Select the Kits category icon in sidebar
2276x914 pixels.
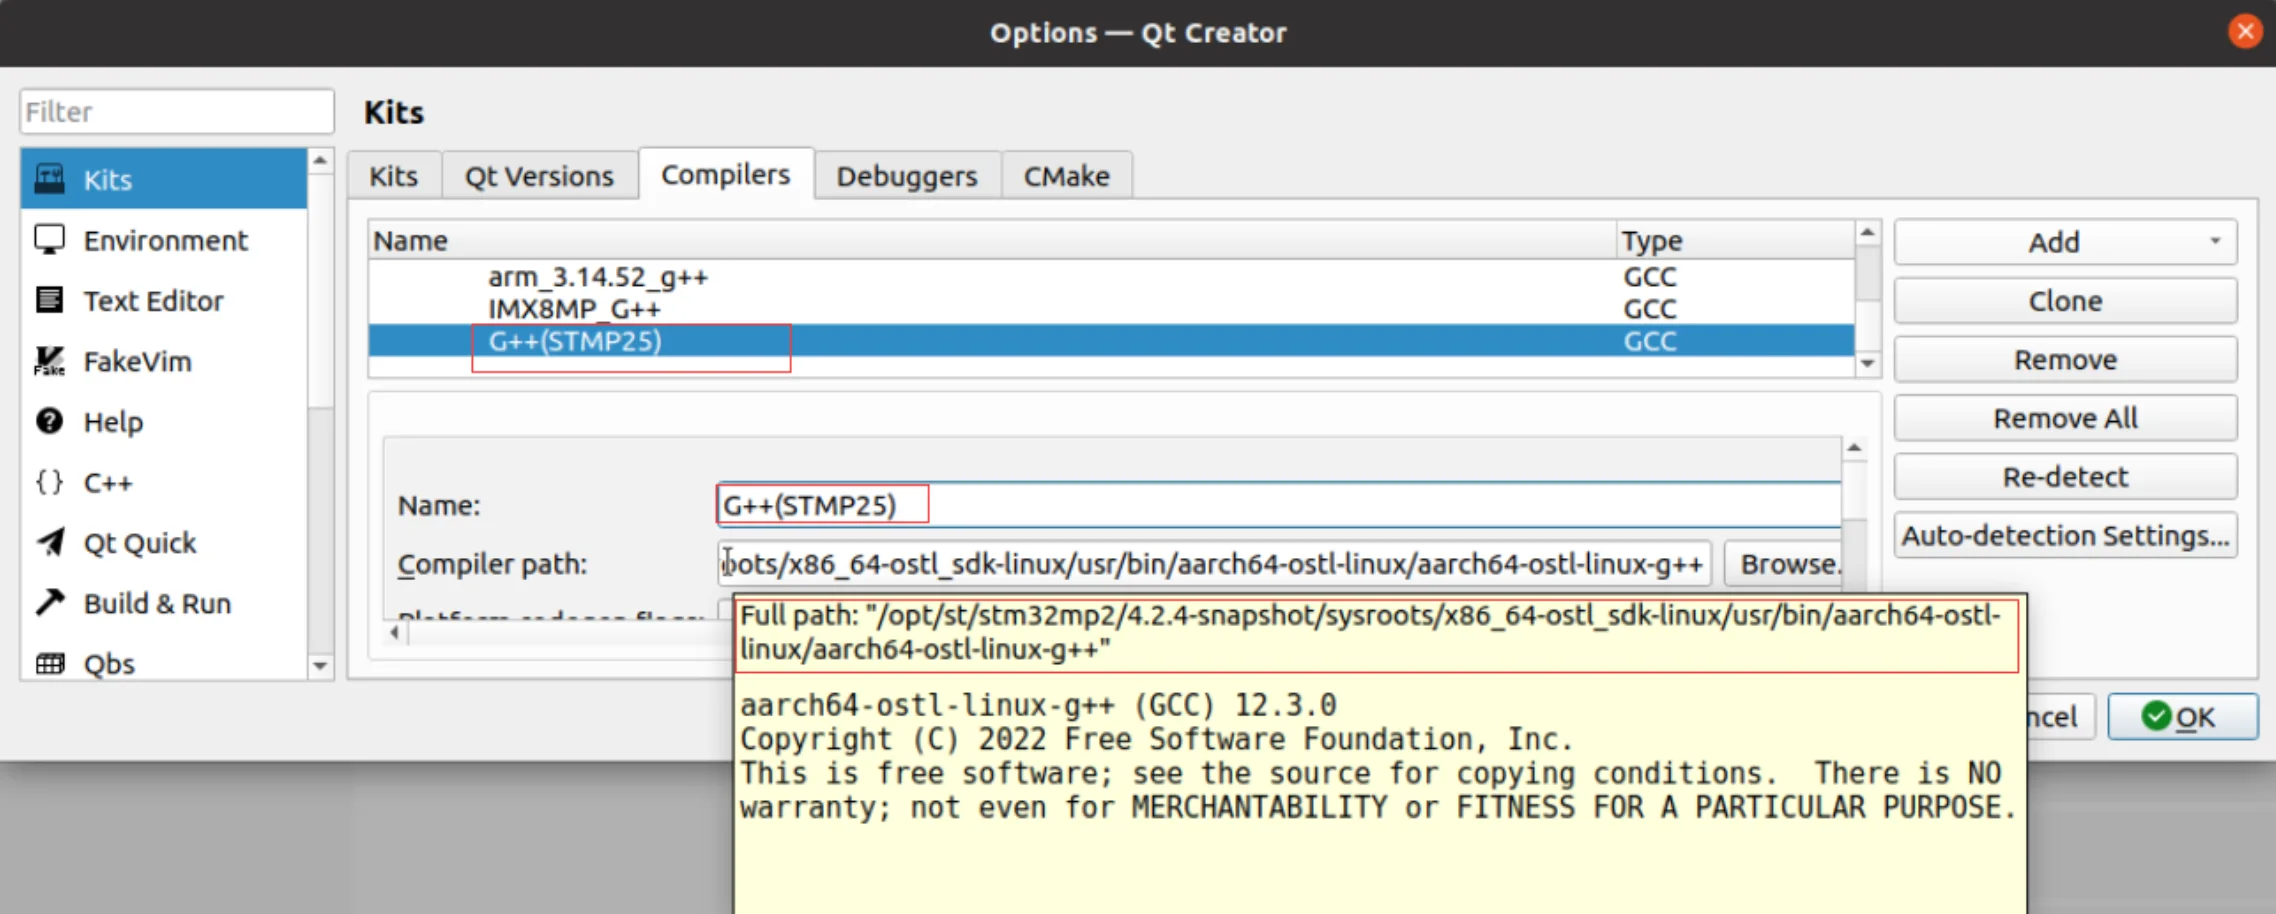click(x=49, y=179)
